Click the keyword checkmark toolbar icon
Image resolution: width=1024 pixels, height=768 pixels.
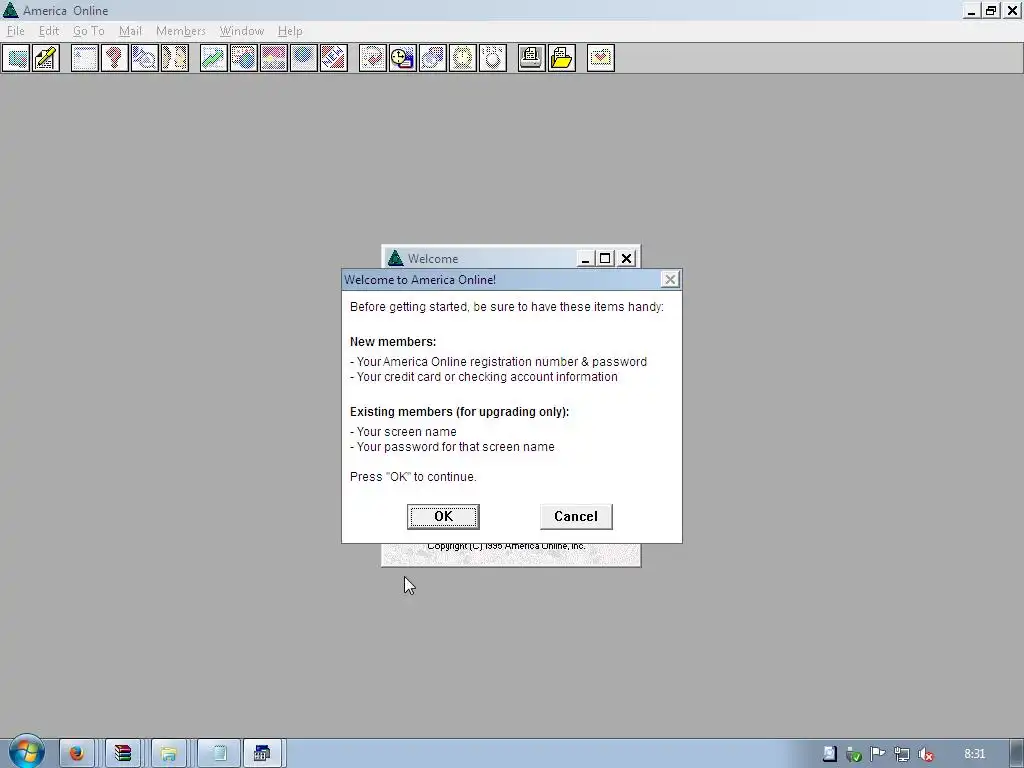(x=373, y=58)
